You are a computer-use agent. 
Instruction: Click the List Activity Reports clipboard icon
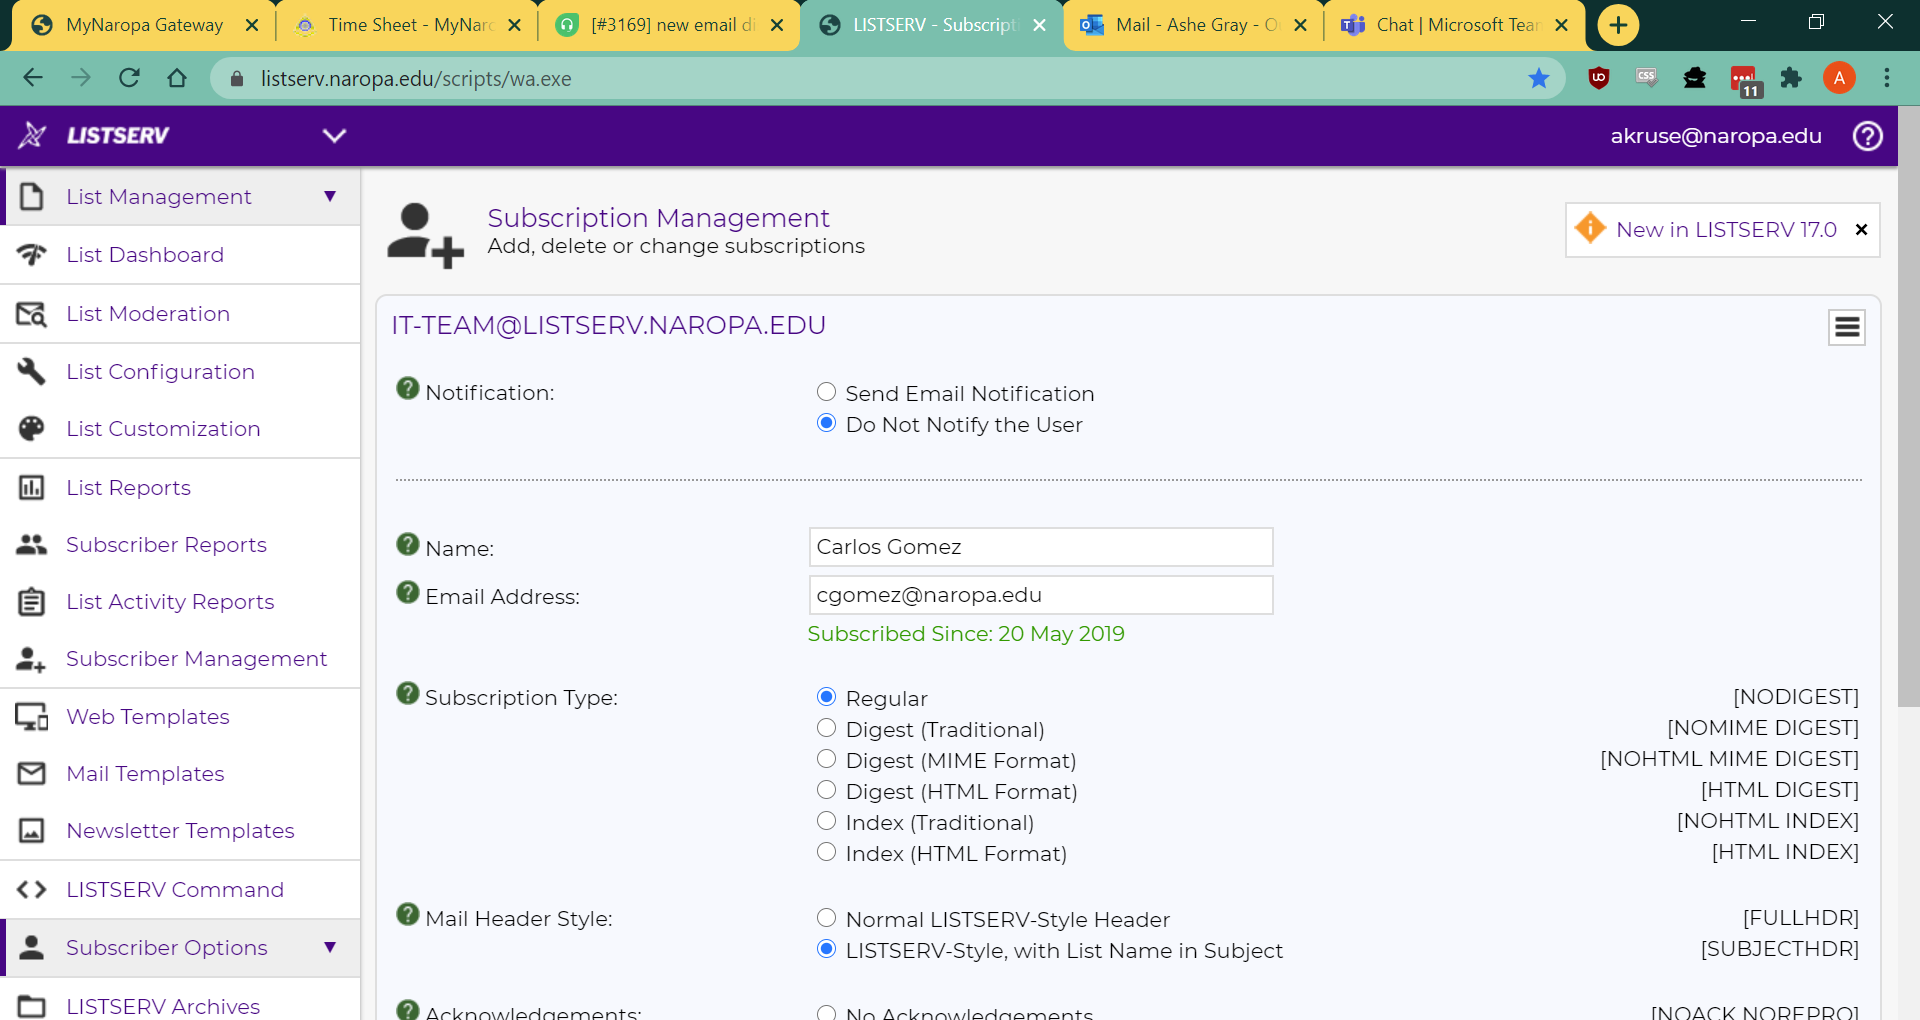tap(32, 602)
